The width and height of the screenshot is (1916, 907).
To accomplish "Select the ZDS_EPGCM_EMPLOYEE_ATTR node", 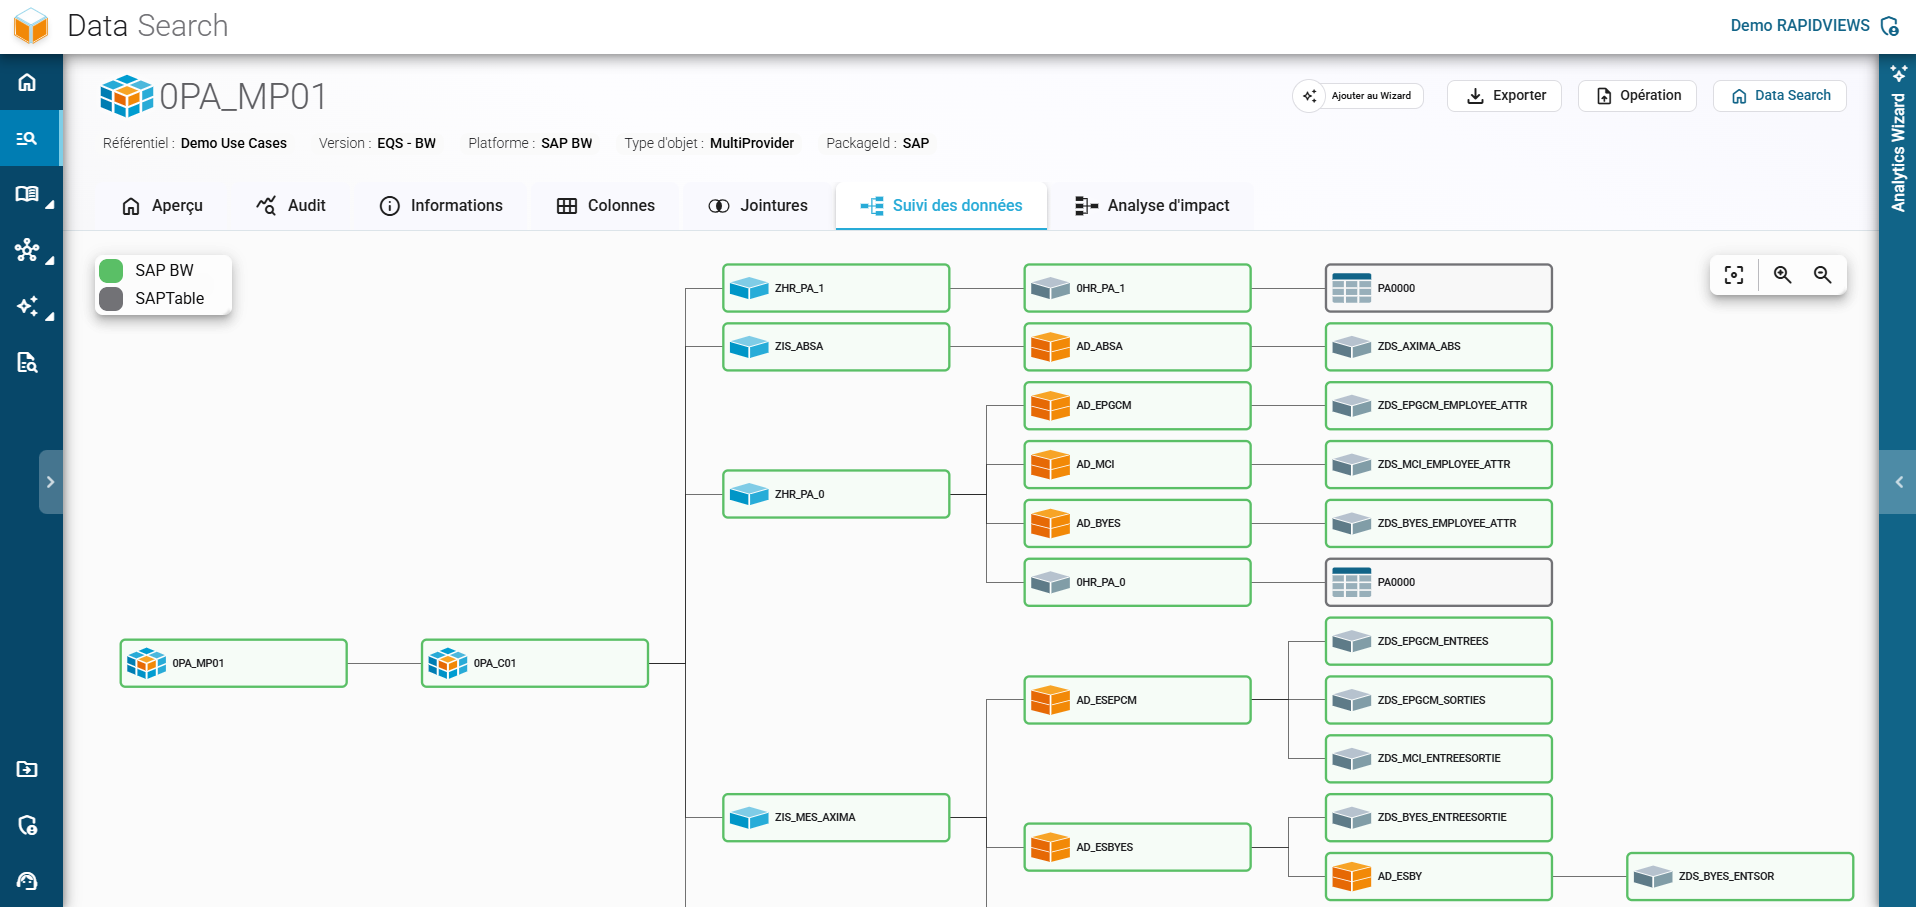I will [x=1439, y=406].
